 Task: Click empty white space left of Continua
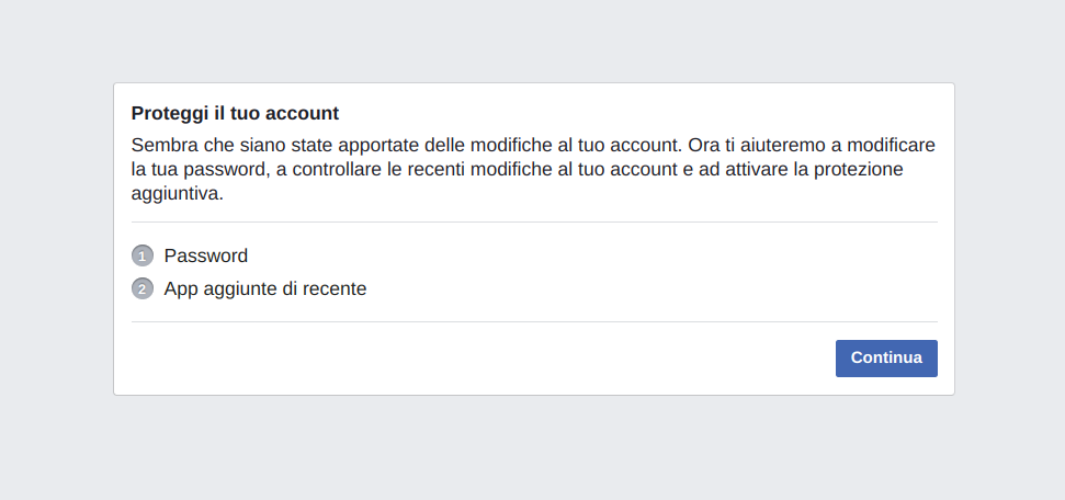[475, 358]
